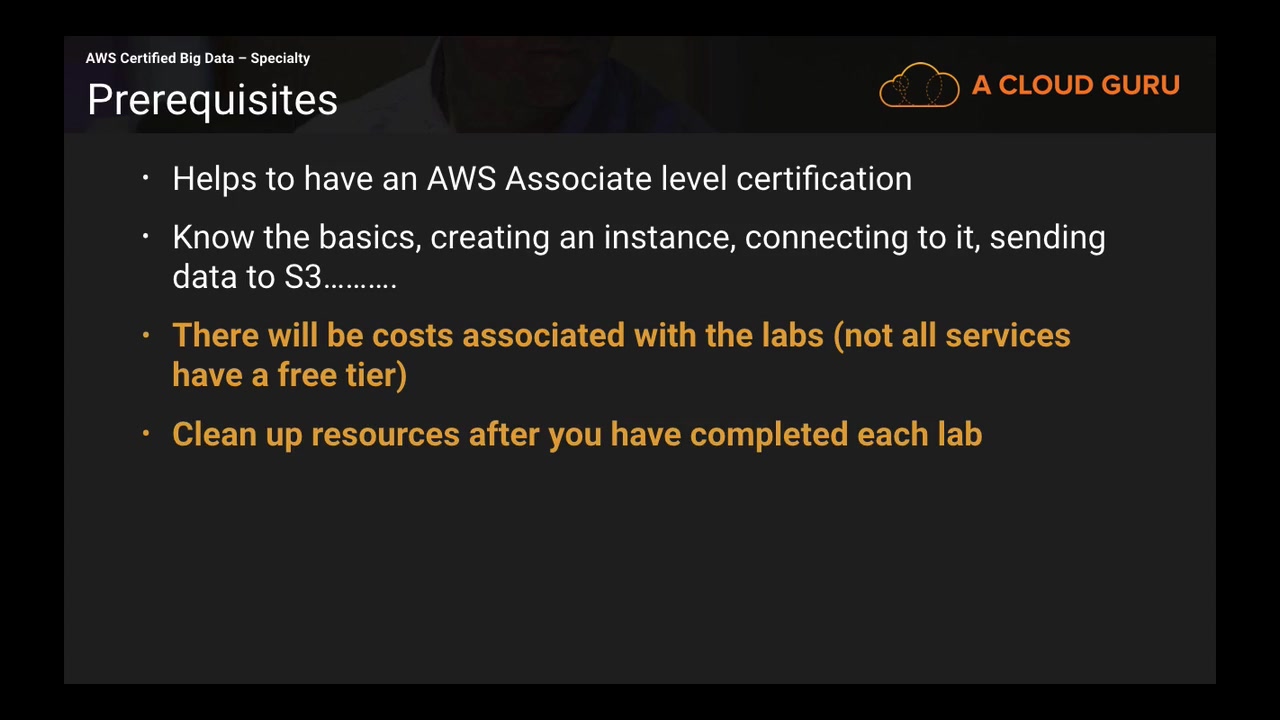Click the "AWS Certified Big Data – Specialty" course label

coord(198,58)
